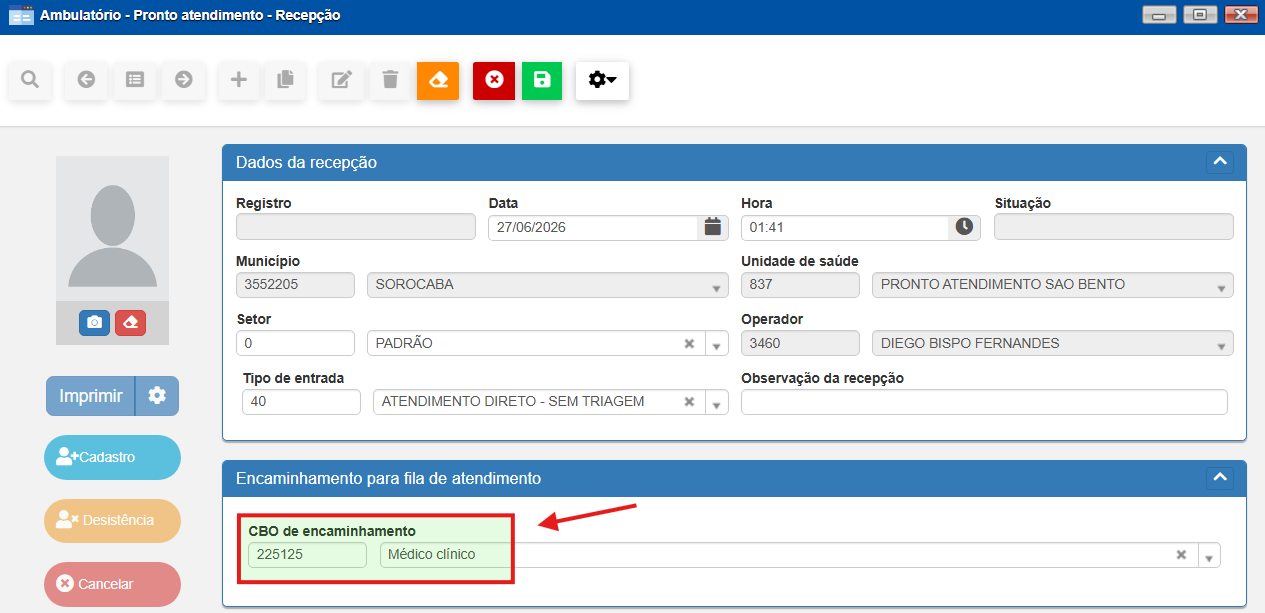1265x613 pixels.
Task: Open the record list icon
Action: [x=135, y=80]
